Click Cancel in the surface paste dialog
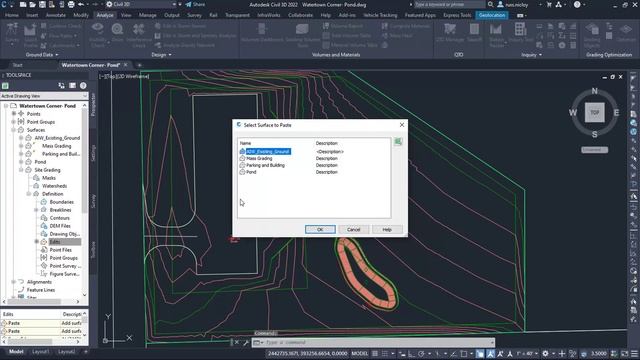Image resolution: width=640 pixels, height=360 pixels. coord(353,229)
